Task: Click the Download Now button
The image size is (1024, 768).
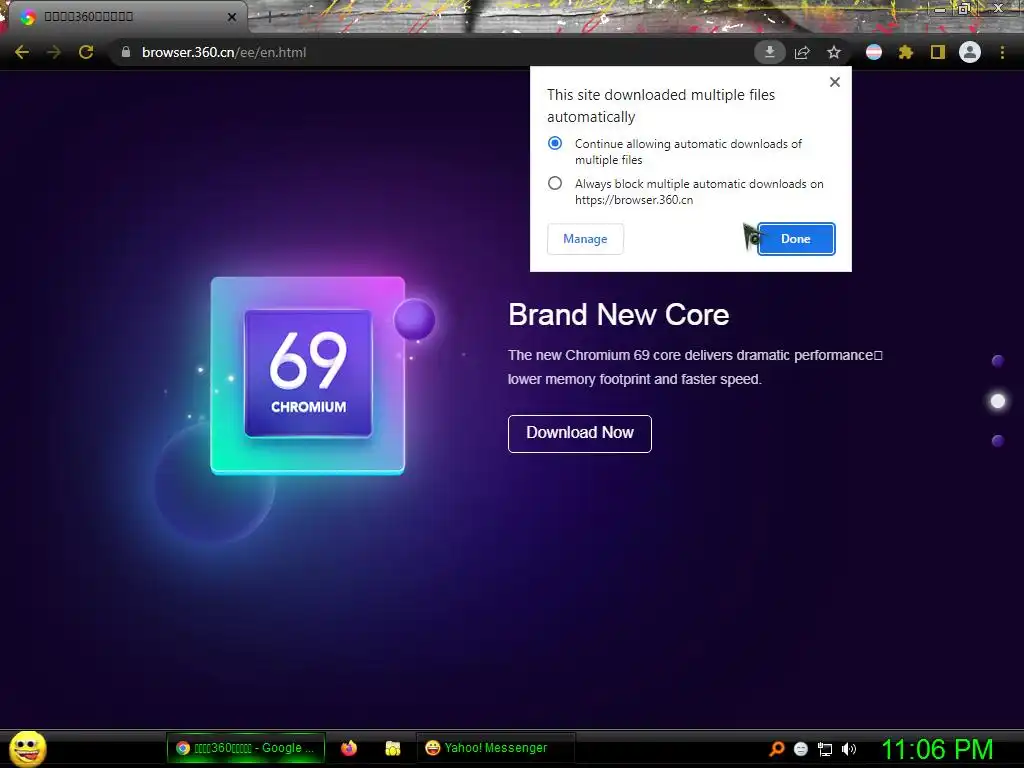Action: (580, 434)
